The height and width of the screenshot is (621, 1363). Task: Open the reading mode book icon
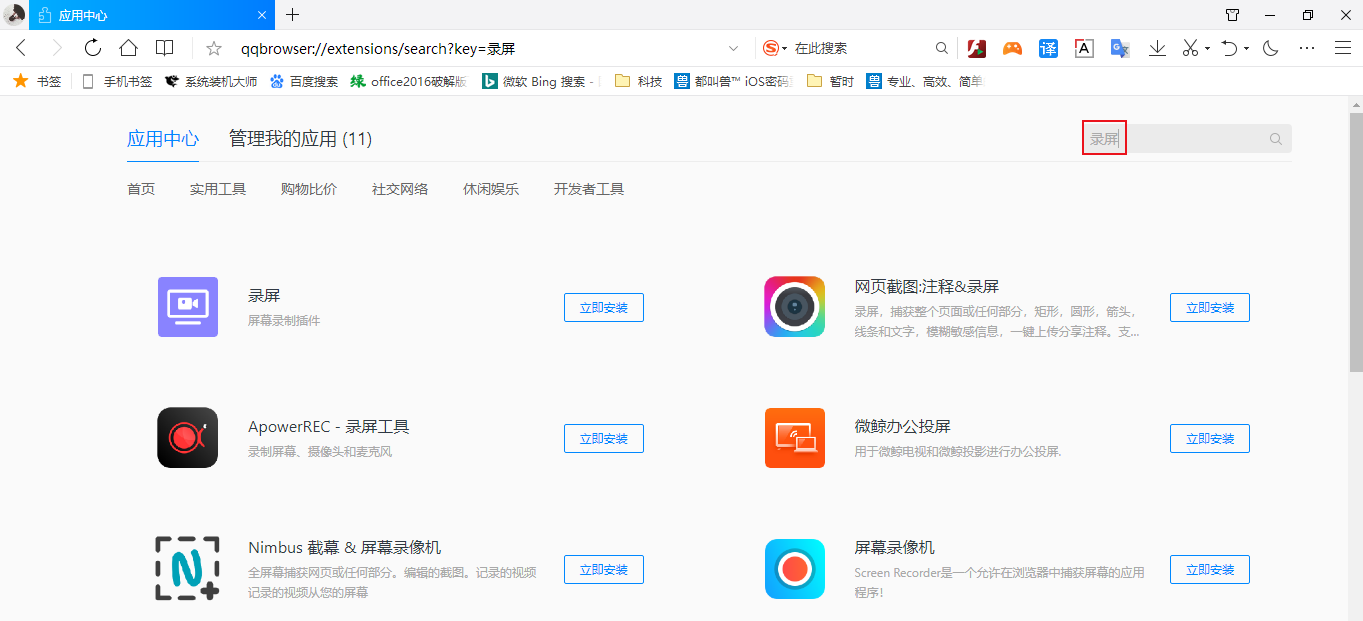[164, 48]
